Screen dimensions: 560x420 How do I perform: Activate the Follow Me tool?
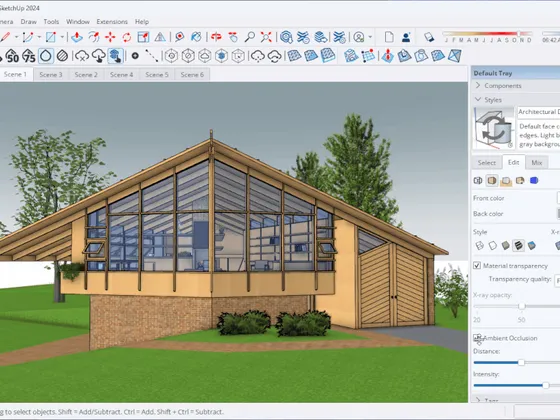click(x=94, y=37)
